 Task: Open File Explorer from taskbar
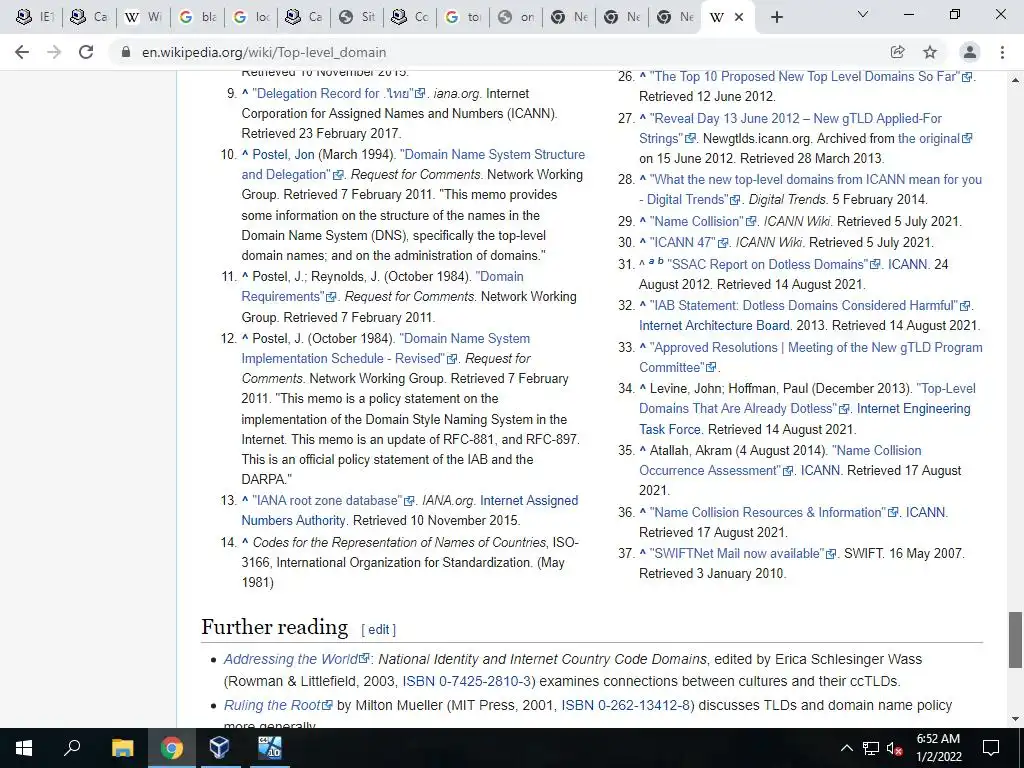coord(122,748)
